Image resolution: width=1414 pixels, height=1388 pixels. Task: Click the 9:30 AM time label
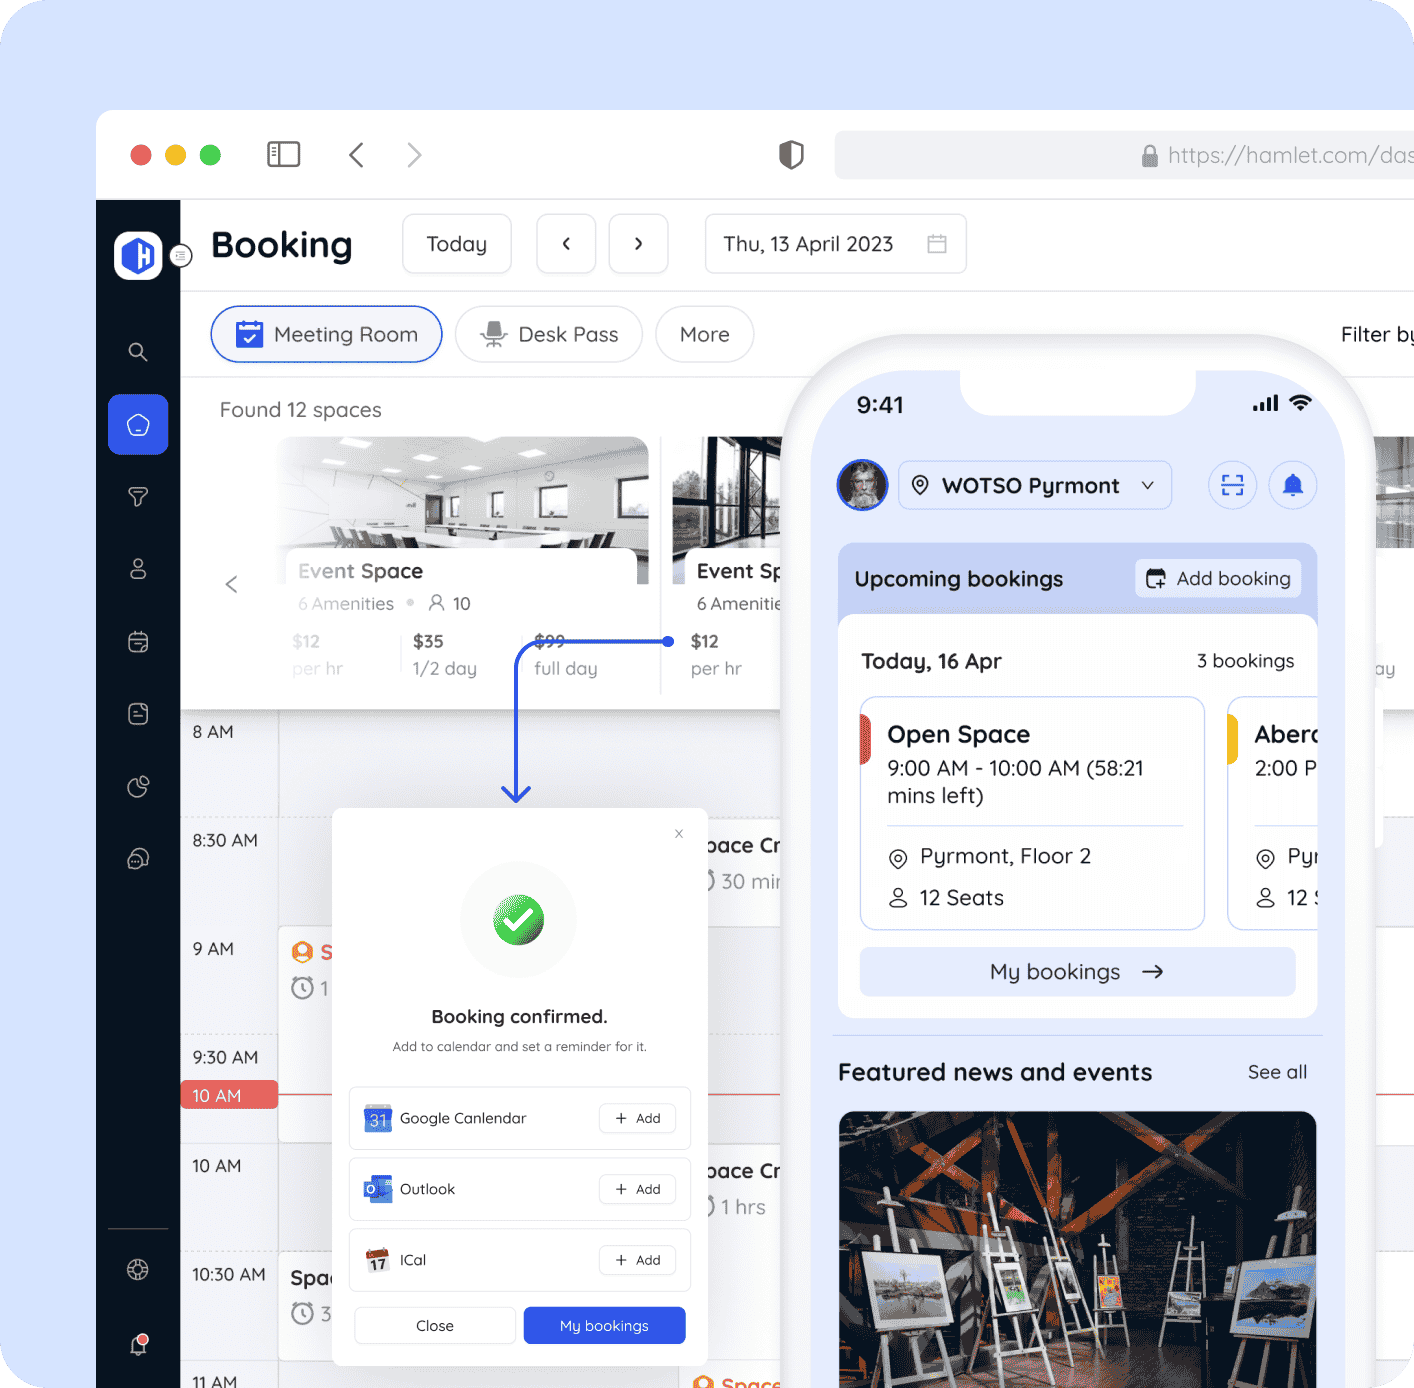(x=225, y=1057)
